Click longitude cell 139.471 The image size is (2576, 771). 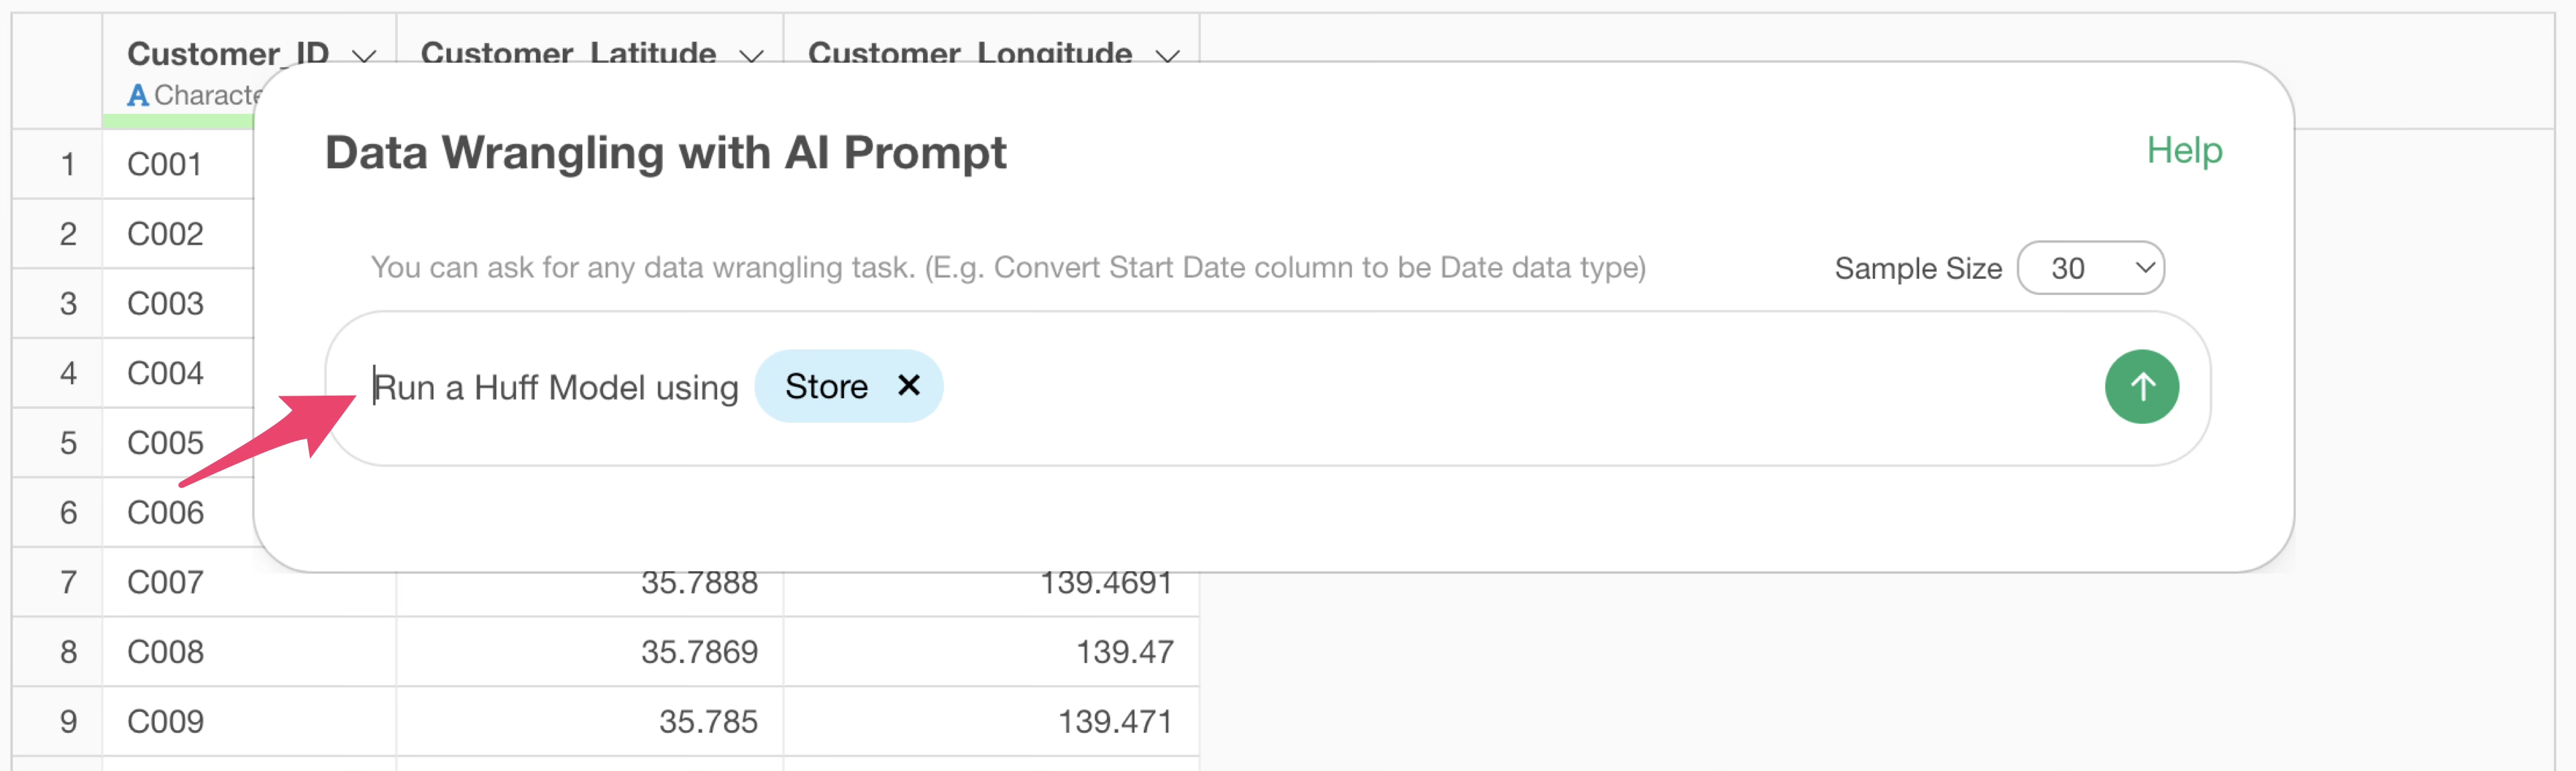click(x=1115, y=722)
